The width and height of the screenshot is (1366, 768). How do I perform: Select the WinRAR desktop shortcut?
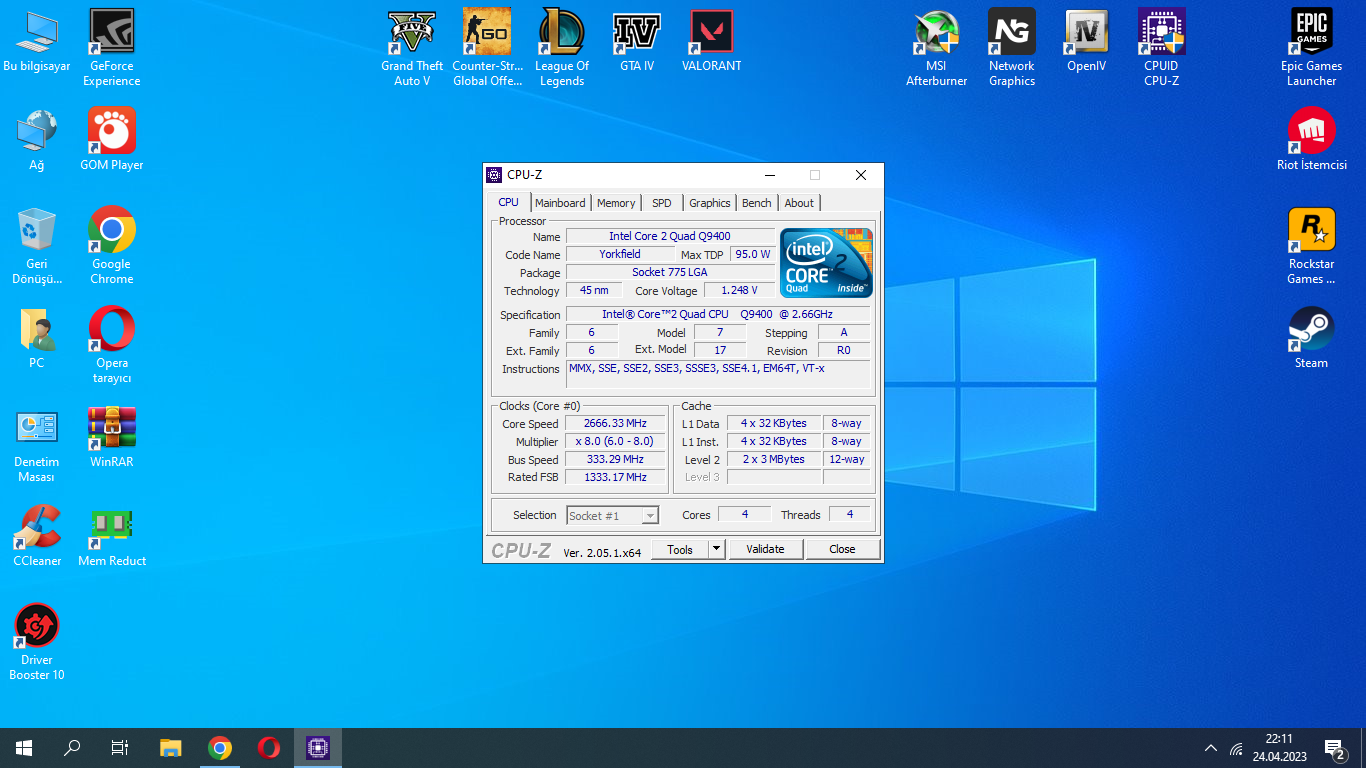coord(112,437)
